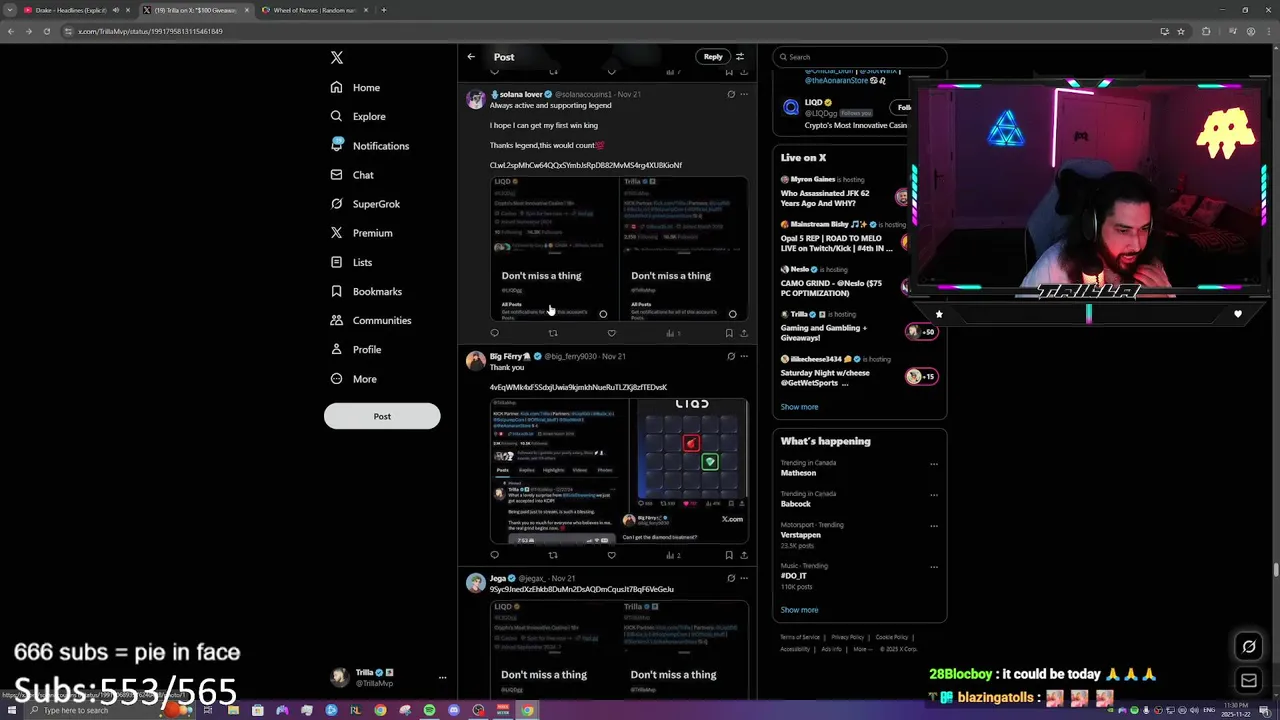Open #DO_IT trending topic
This screenshot has width=1280, height=720.
[792, 576]
